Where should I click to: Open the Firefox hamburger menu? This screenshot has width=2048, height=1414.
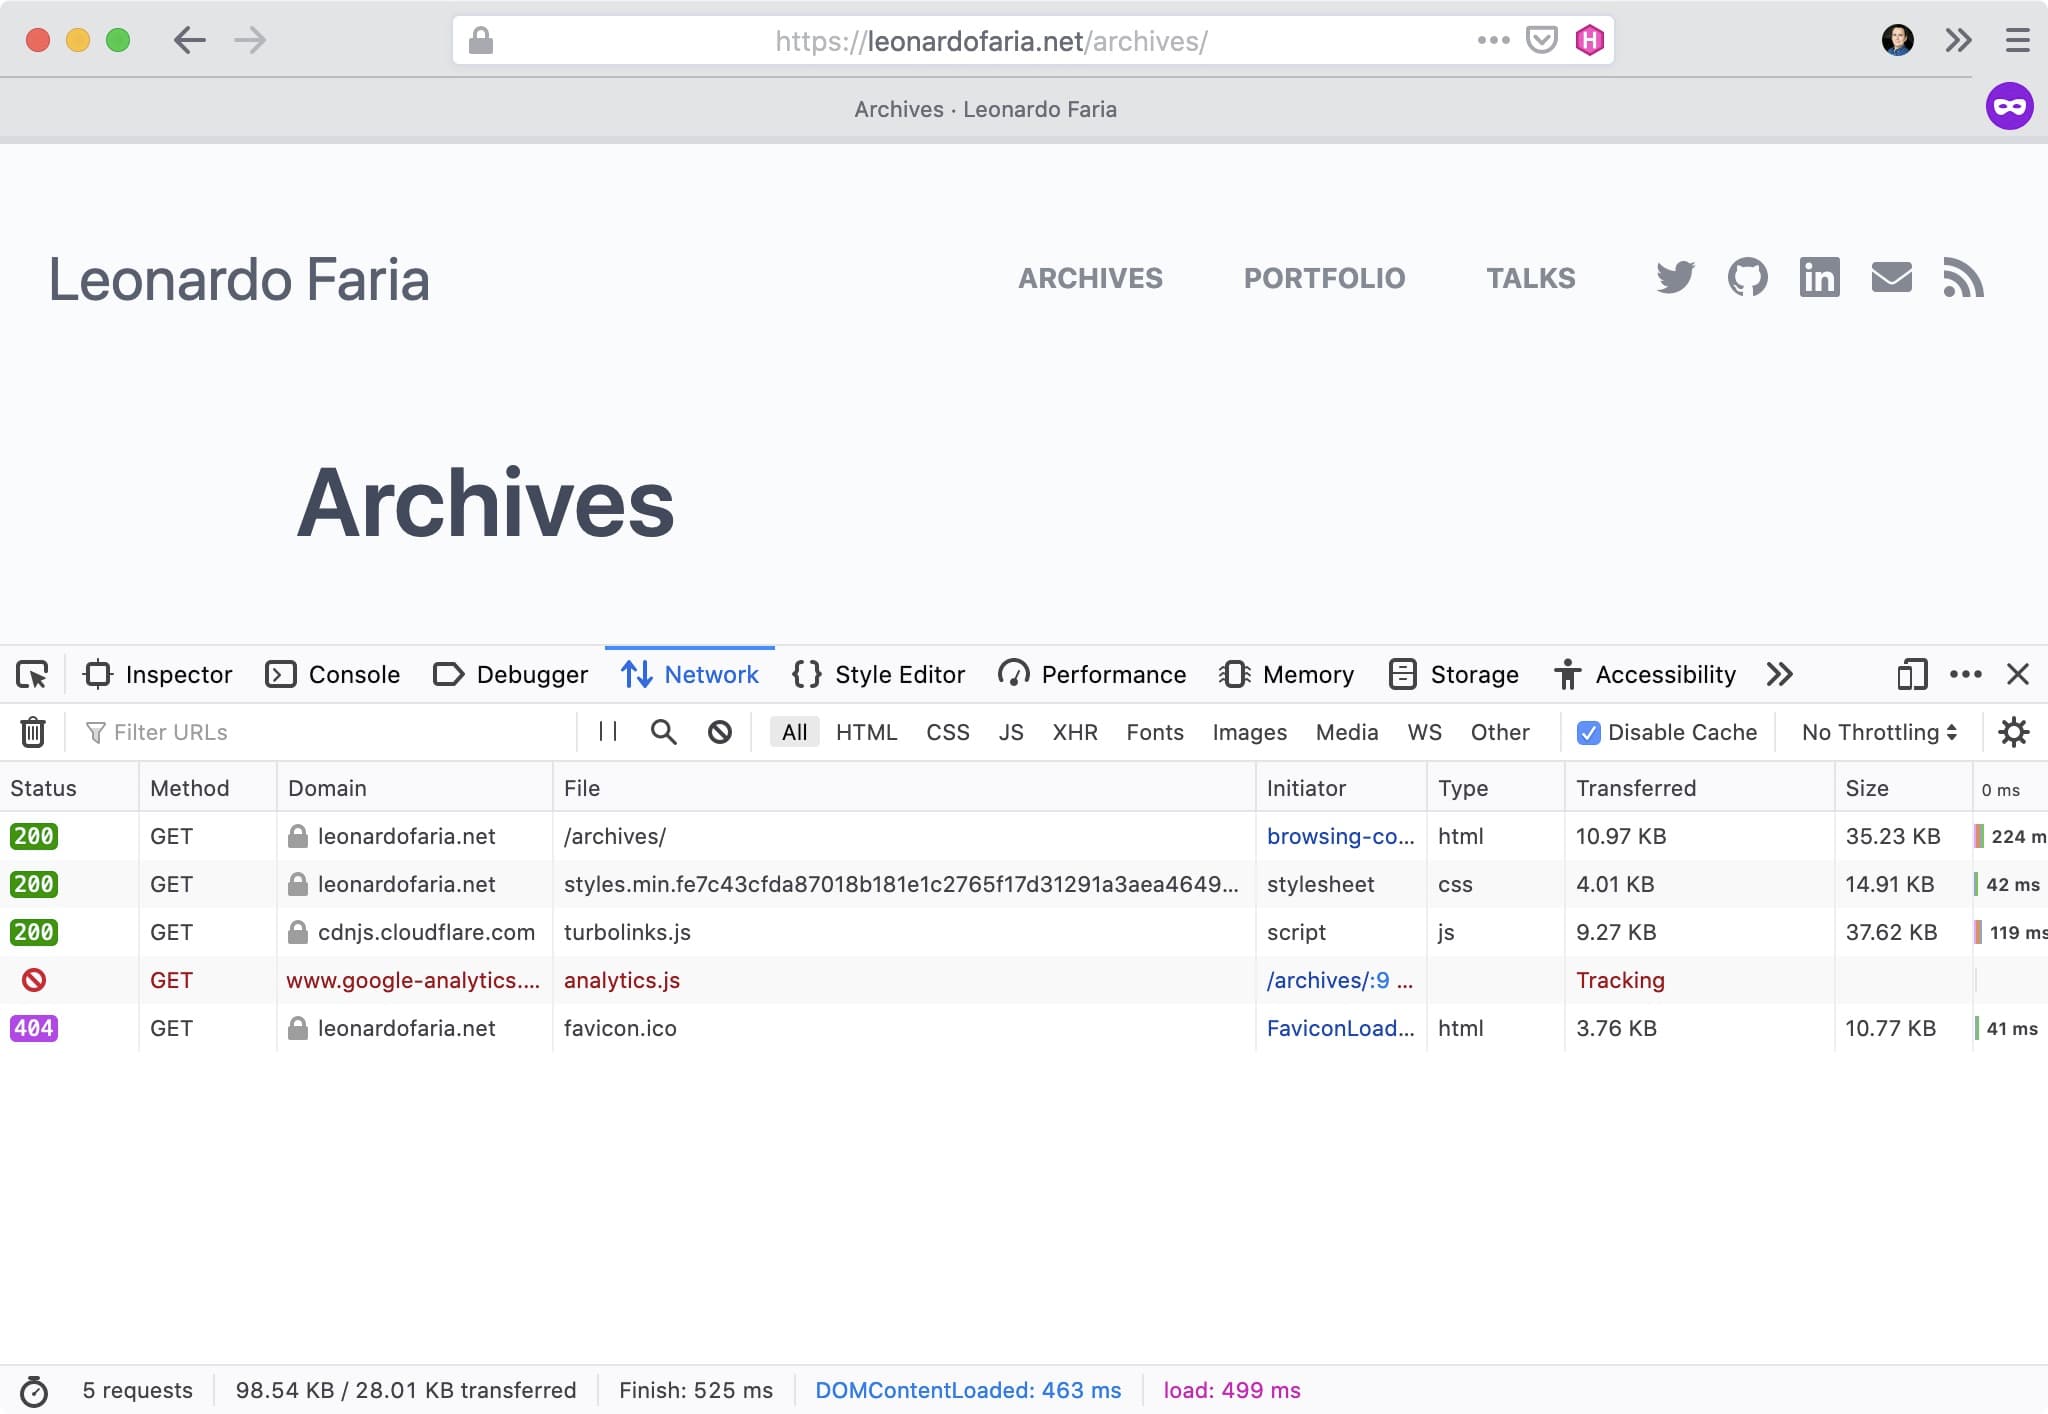(x=2017, y=40)
